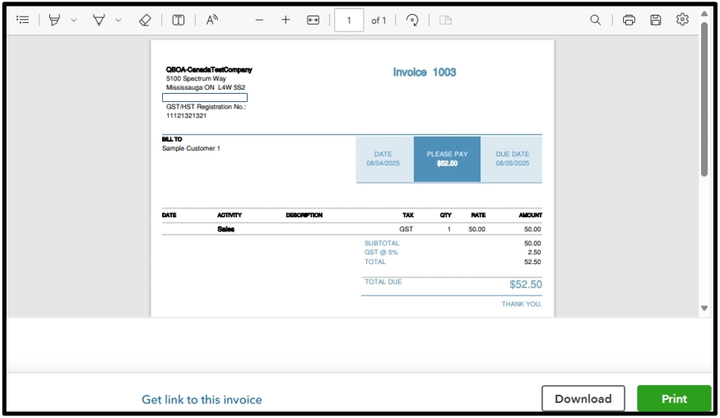Click the DUE DATE 08/05/2025 box
The height and width of the screenshot is (418, 720).
[x=512, y=159]
